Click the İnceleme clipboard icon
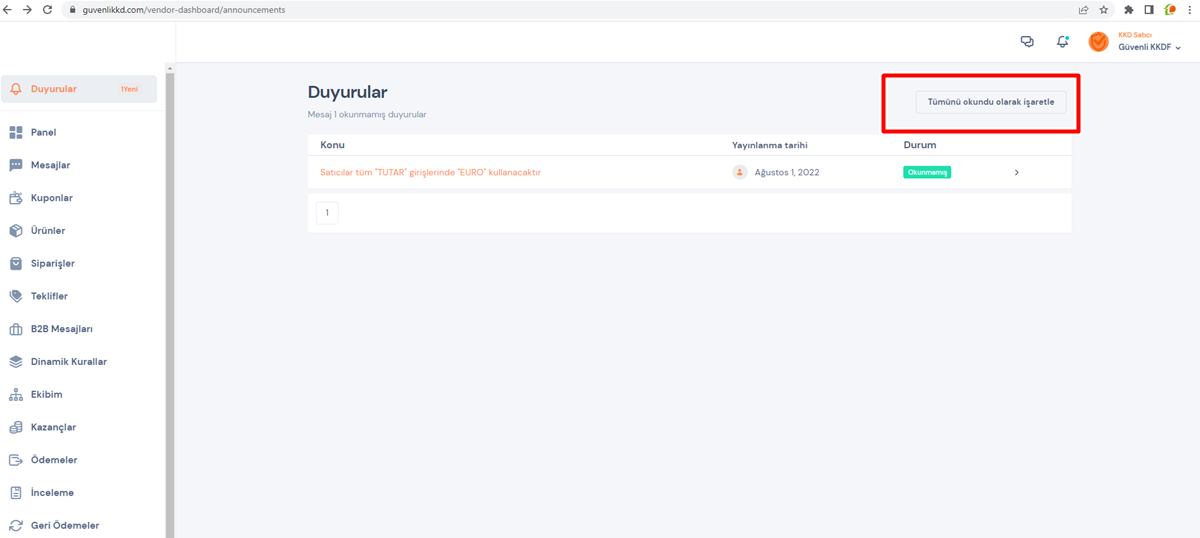 (15, 493)
